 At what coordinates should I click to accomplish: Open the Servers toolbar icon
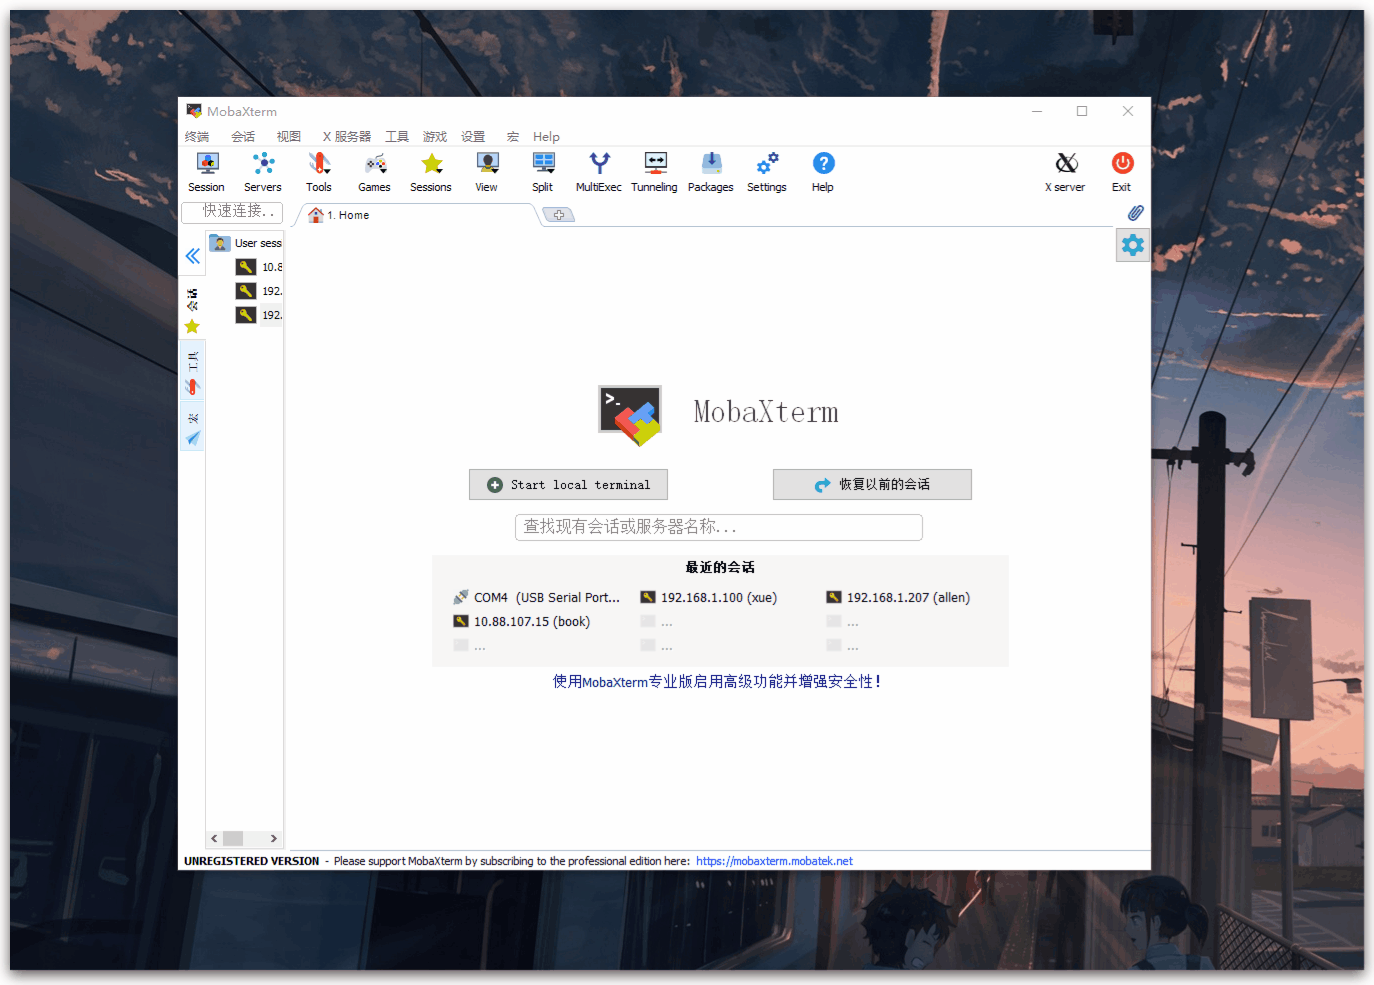(x=263, y=171)
